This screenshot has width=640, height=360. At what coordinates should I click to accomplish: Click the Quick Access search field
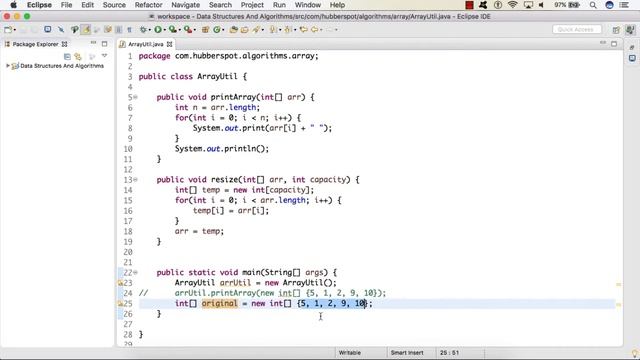pyautogui.click(x=577, y=29)
